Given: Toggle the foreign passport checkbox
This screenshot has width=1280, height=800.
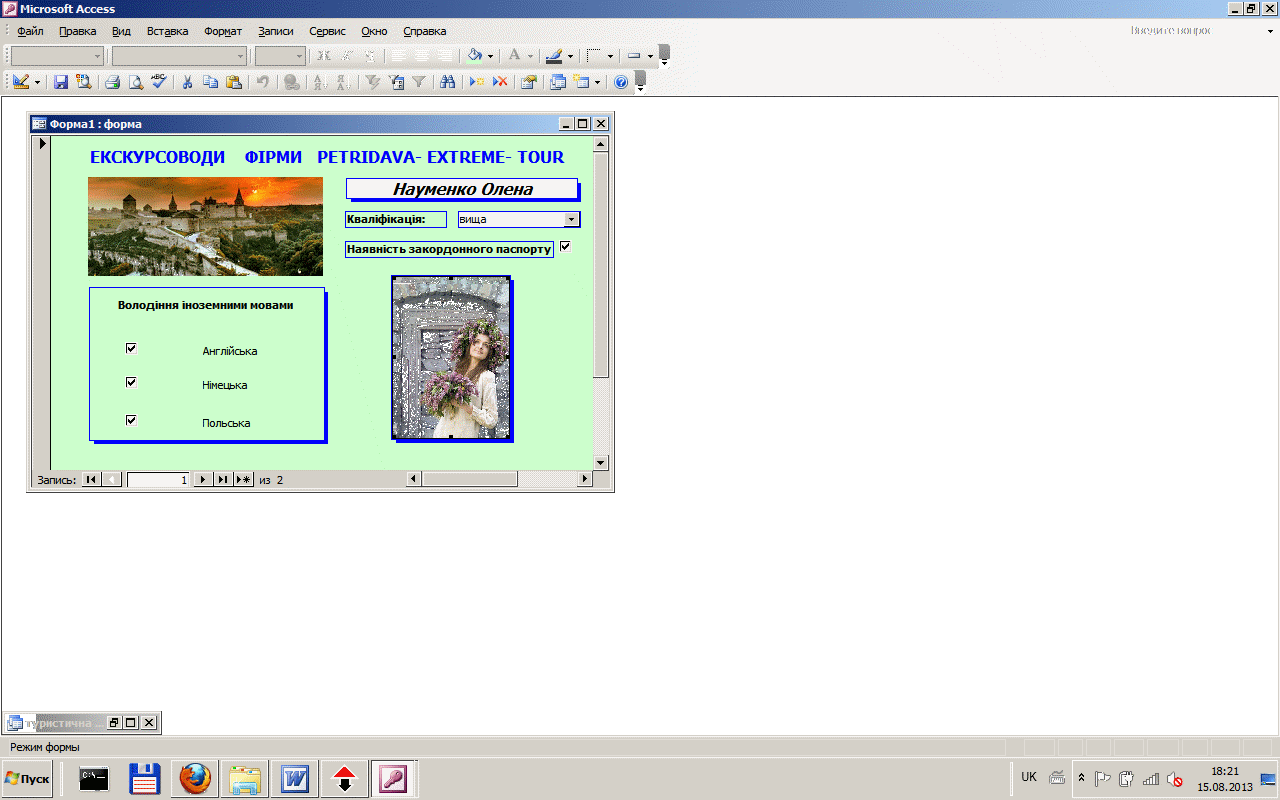Looking at the screenshot, I should [565, 246].
